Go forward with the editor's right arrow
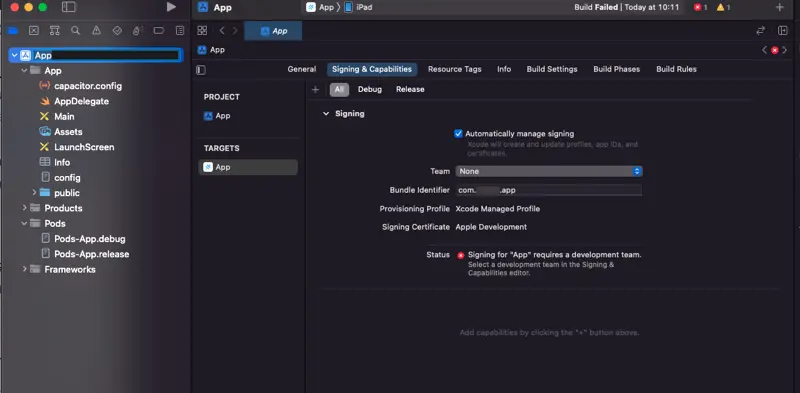Image resolution: width=800 pixels, height=393 pixels. 235,31
